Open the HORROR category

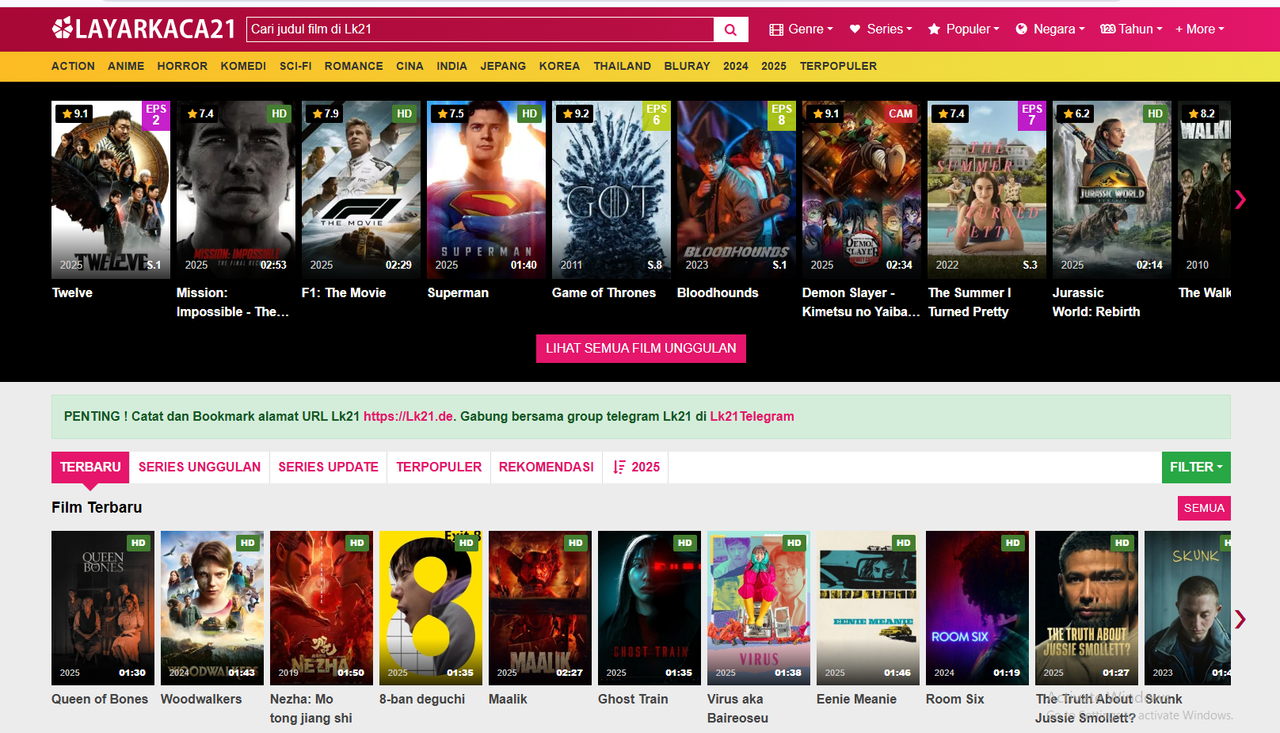(182, 66)
